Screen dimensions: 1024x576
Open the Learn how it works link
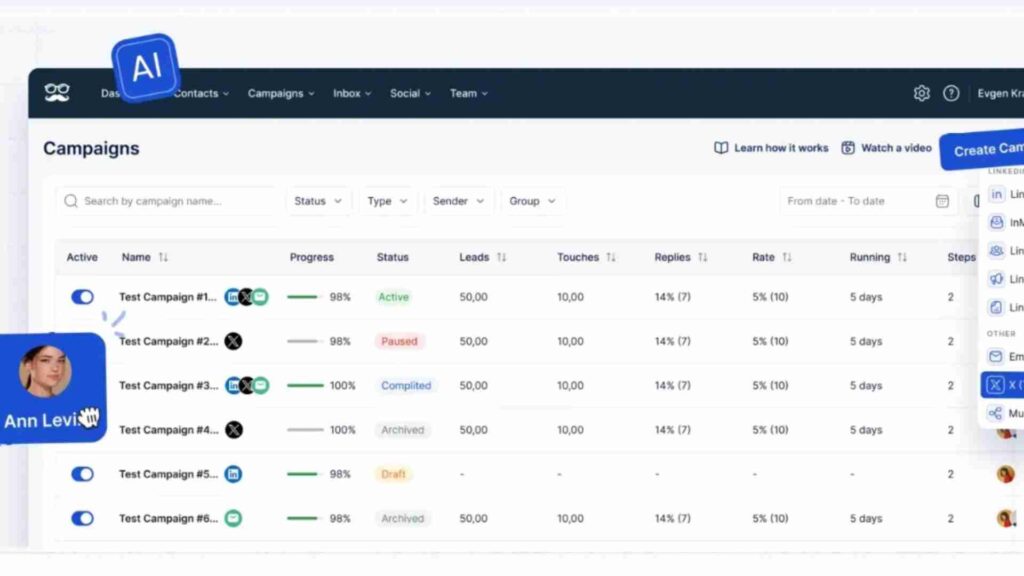(x=771, y=148)
